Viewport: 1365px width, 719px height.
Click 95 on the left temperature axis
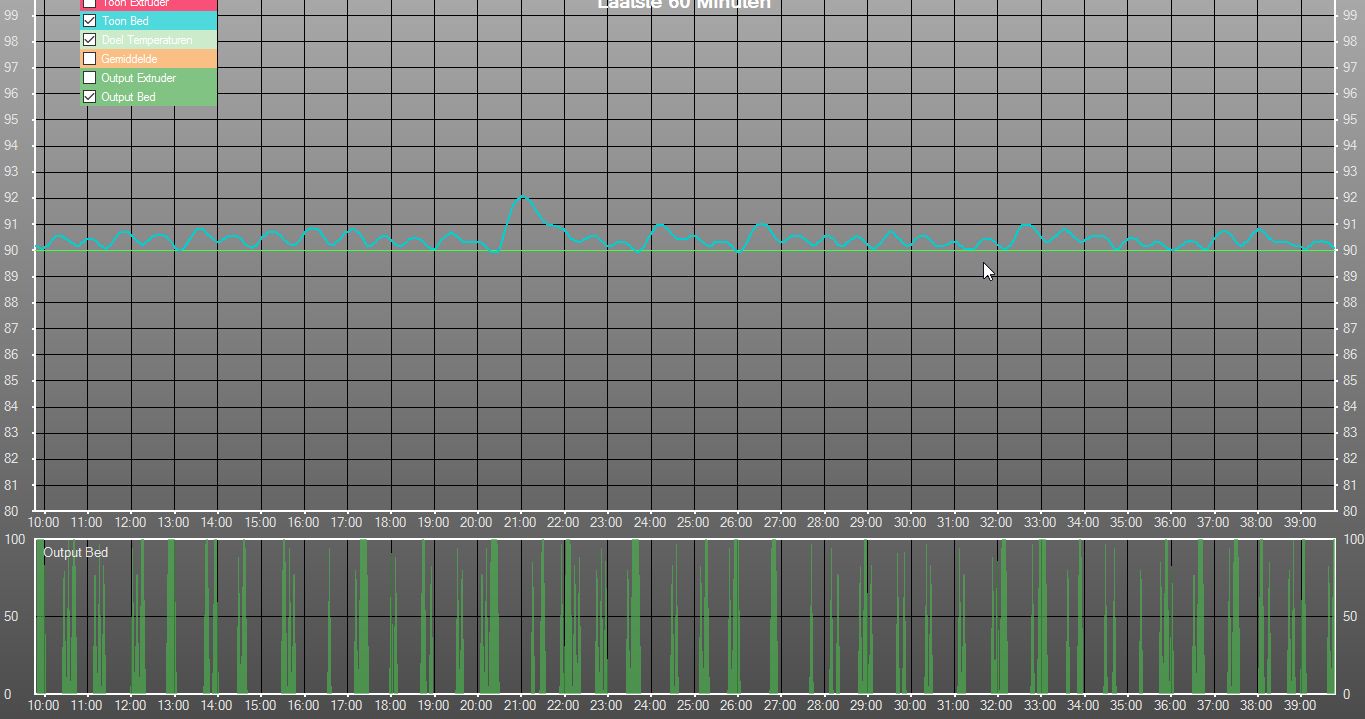(x=11, y=120)
